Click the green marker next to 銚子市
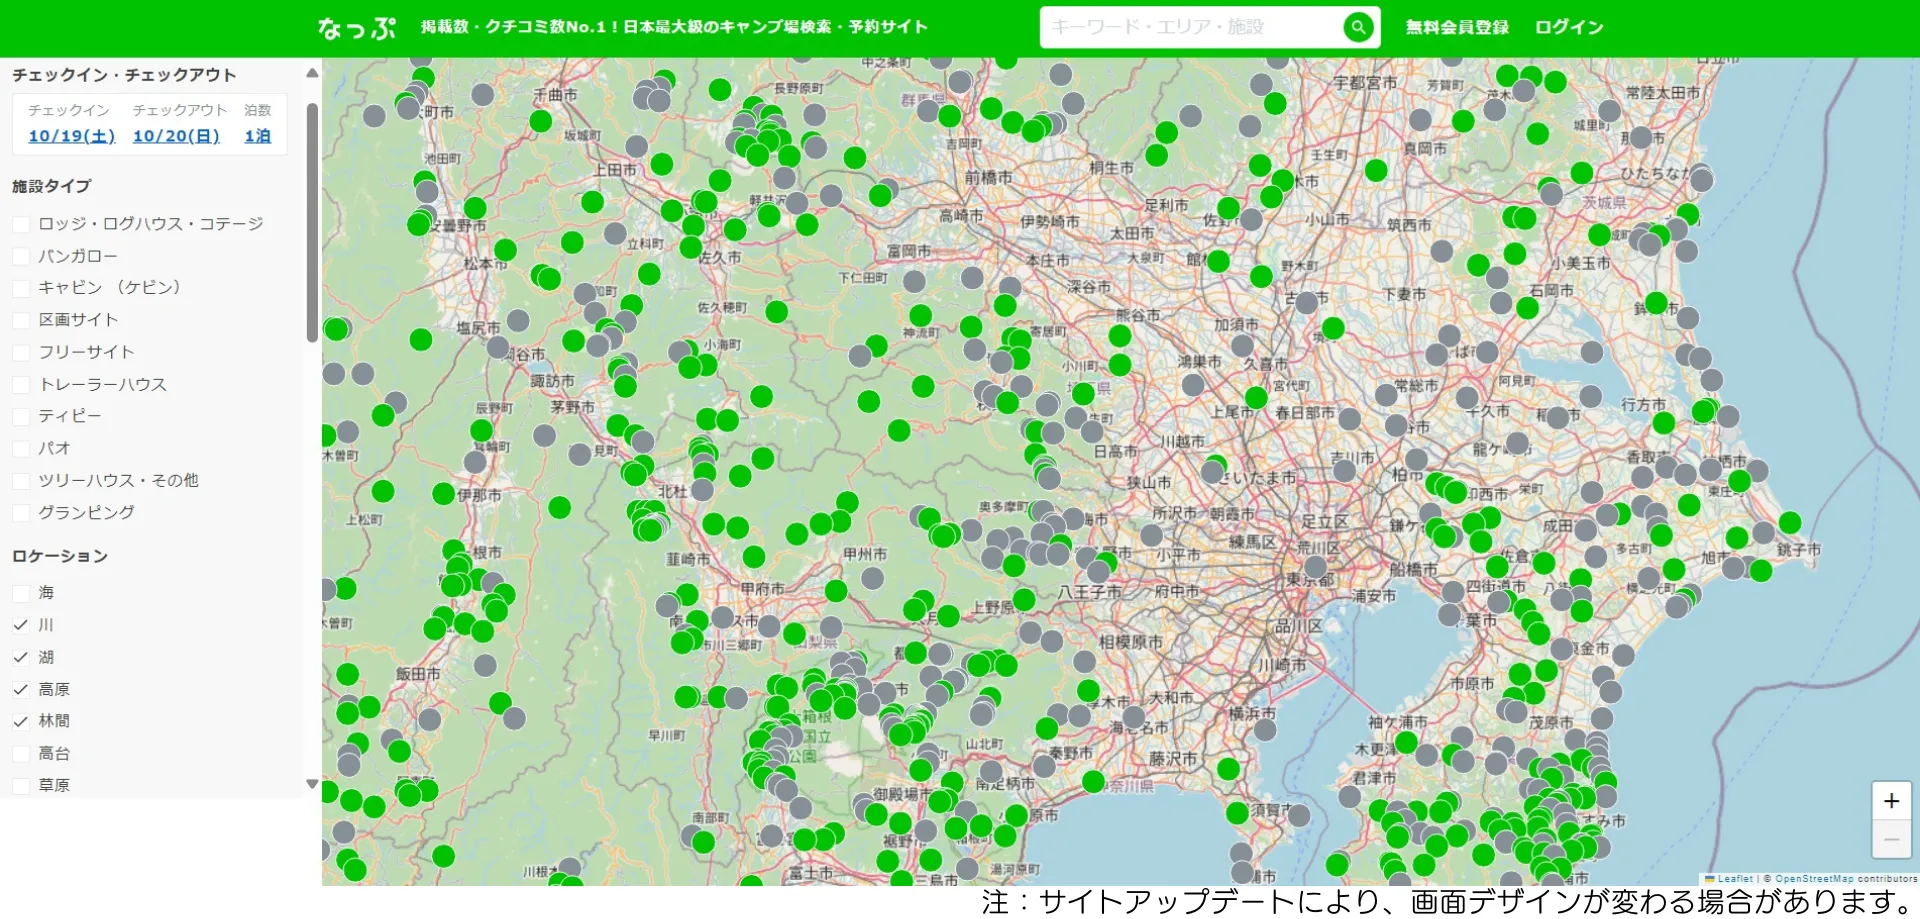This screenshot has width=1920, height=919. 1790,523
